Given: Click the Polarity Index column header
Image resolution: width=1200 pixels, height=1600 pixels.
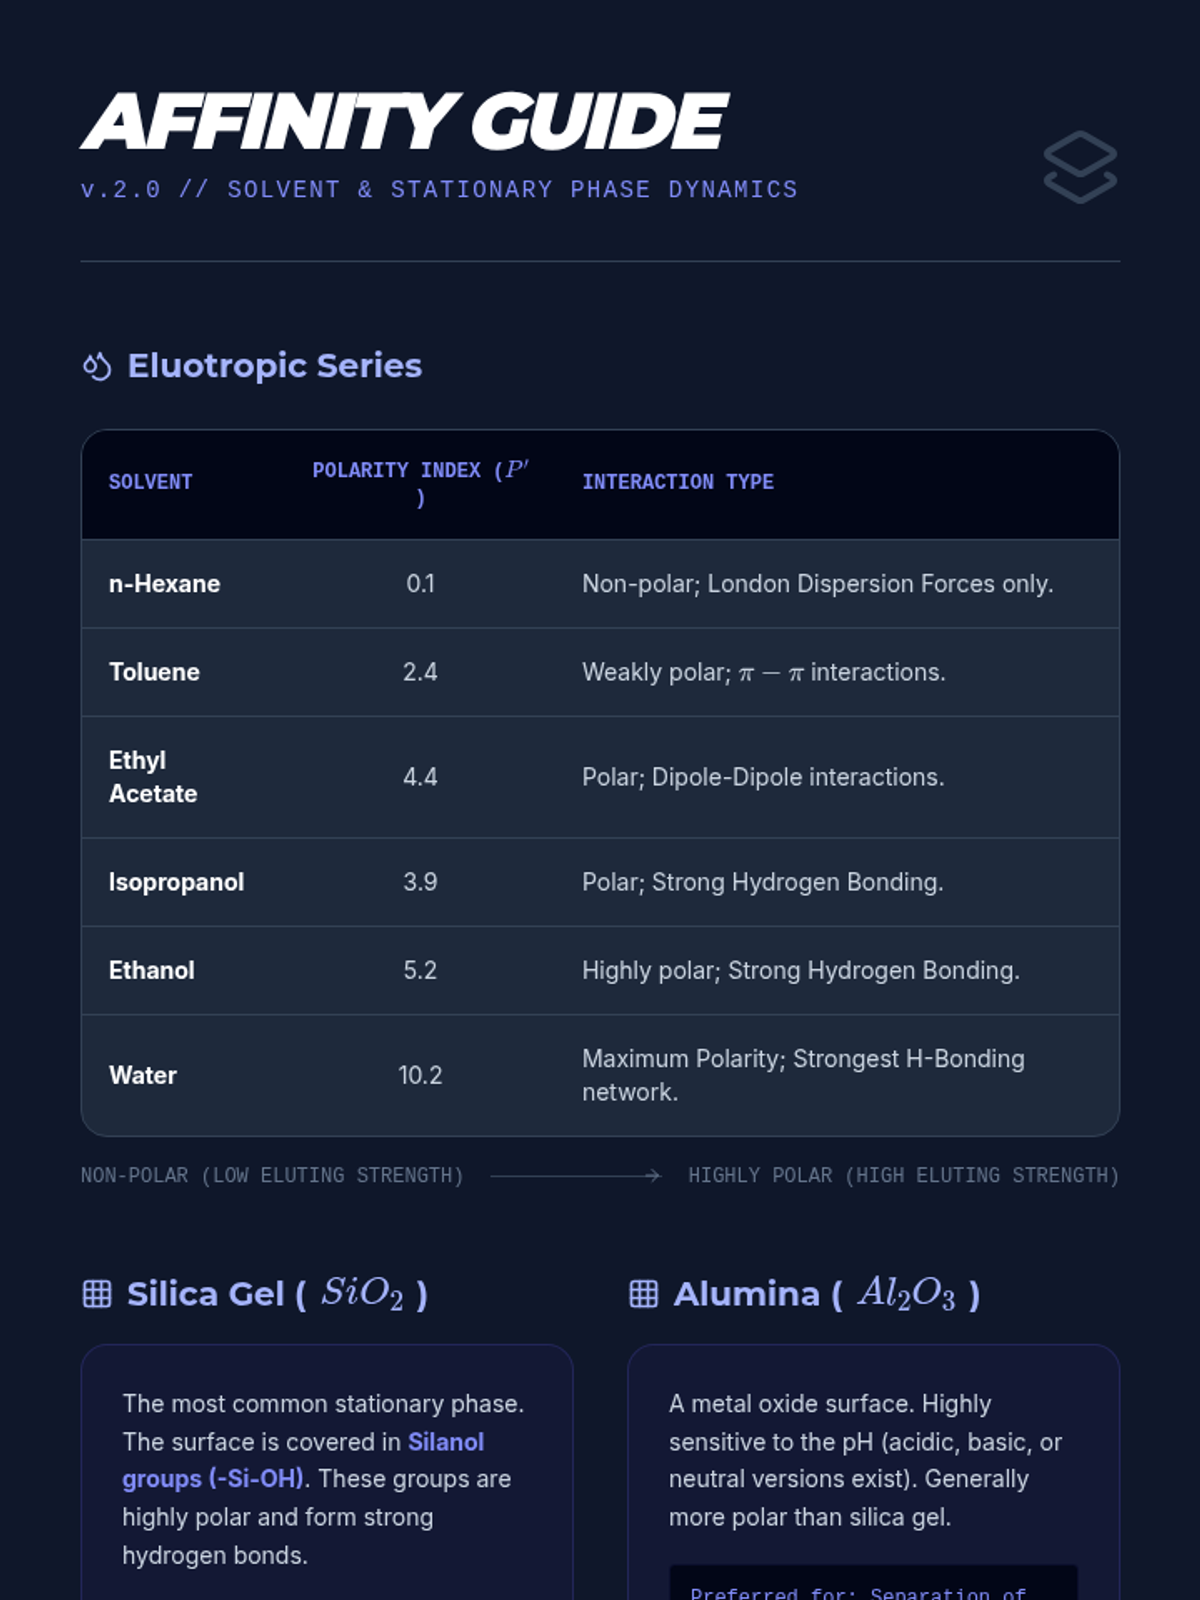Looking at the screenshot, I should [420, 483].
